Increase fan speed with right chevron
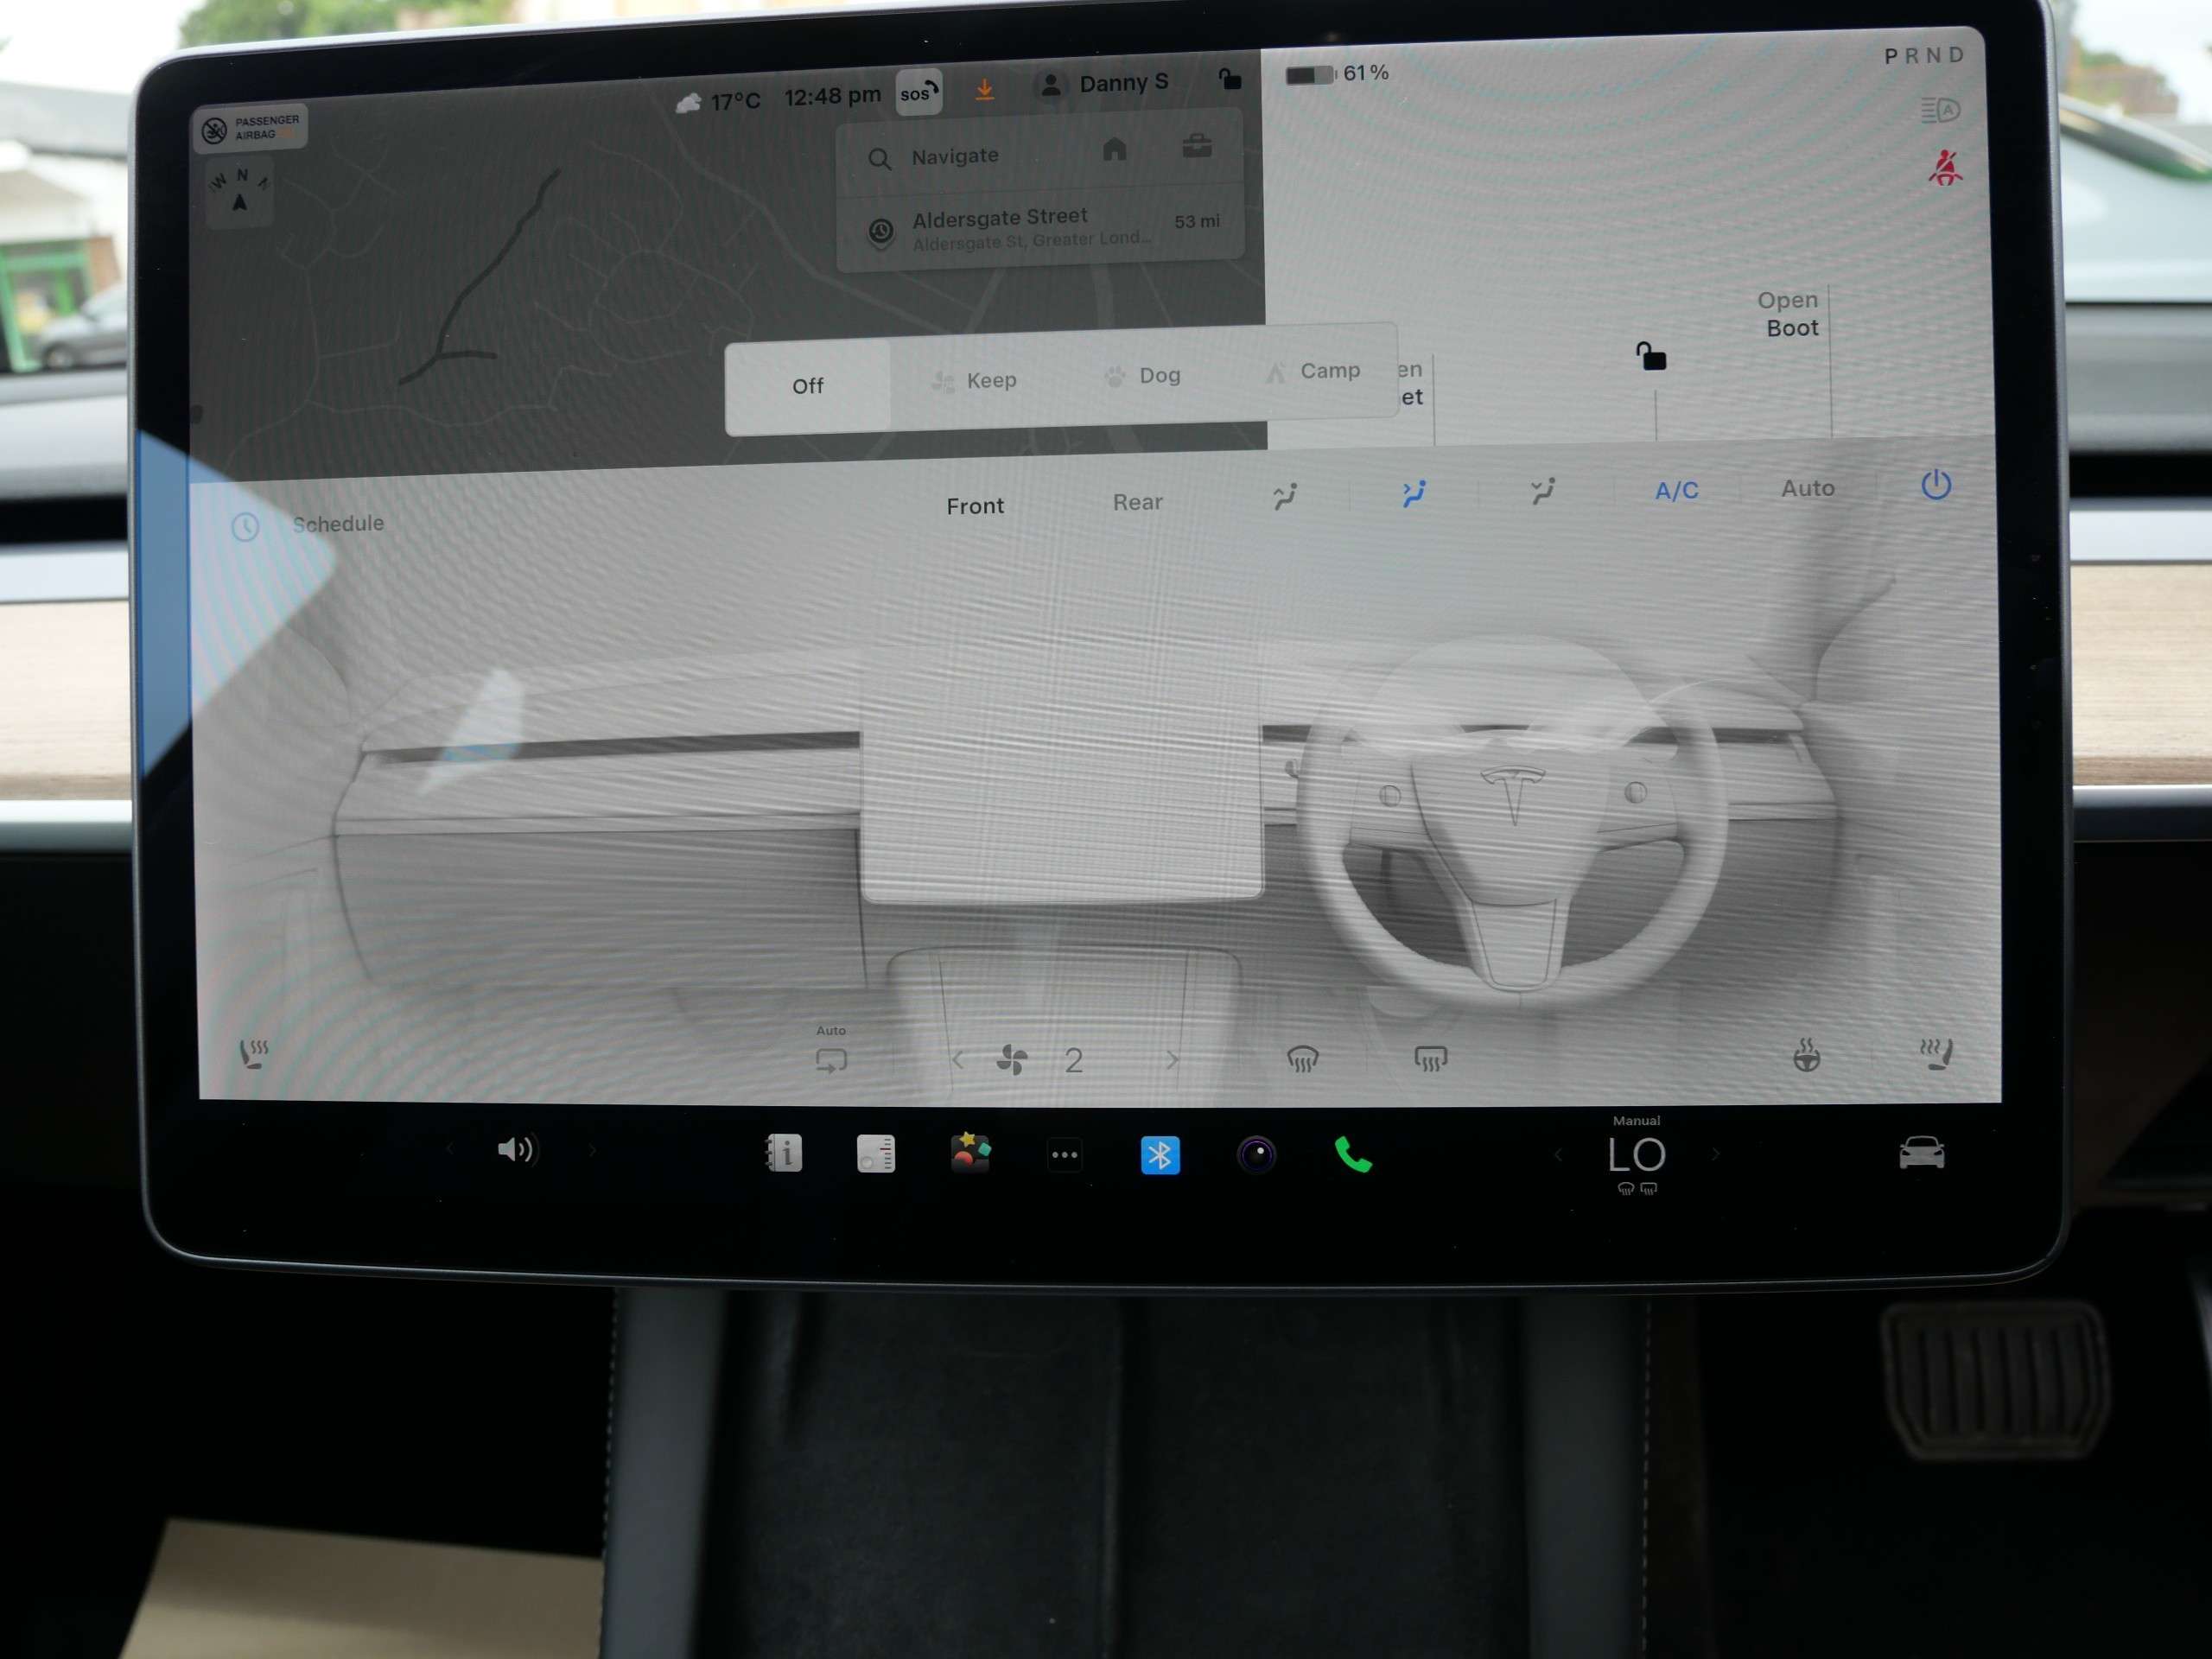This screenshot has height=1659, width=2212. coord(1172,1059)
